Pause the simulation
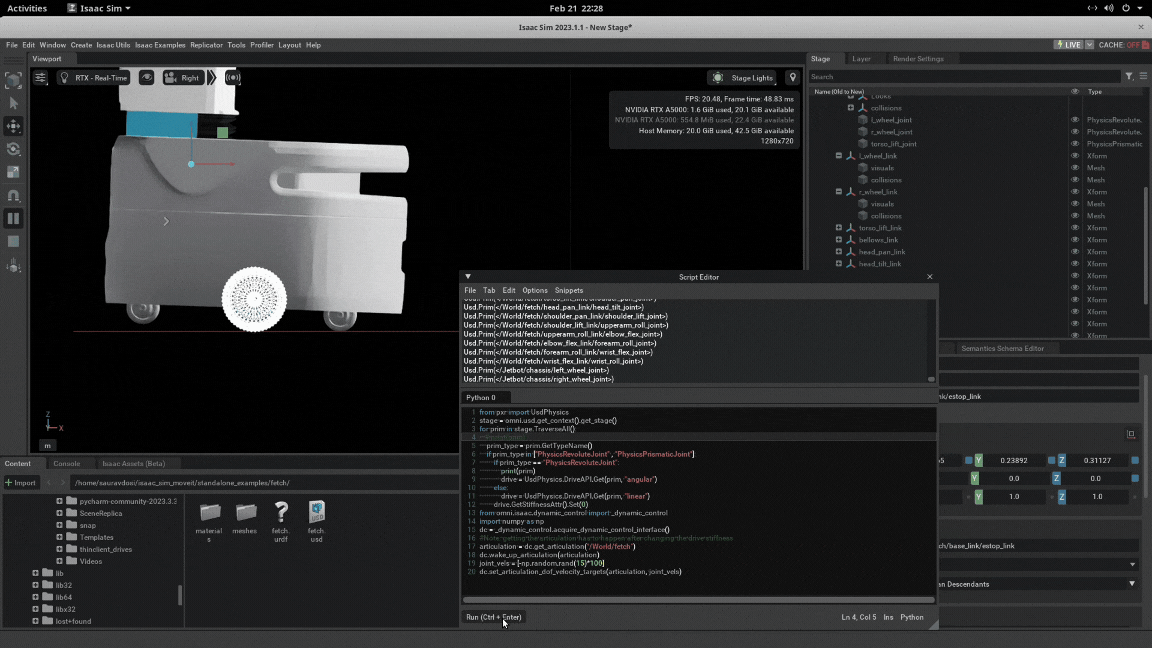1152x648 pixels. coord(13,218)
